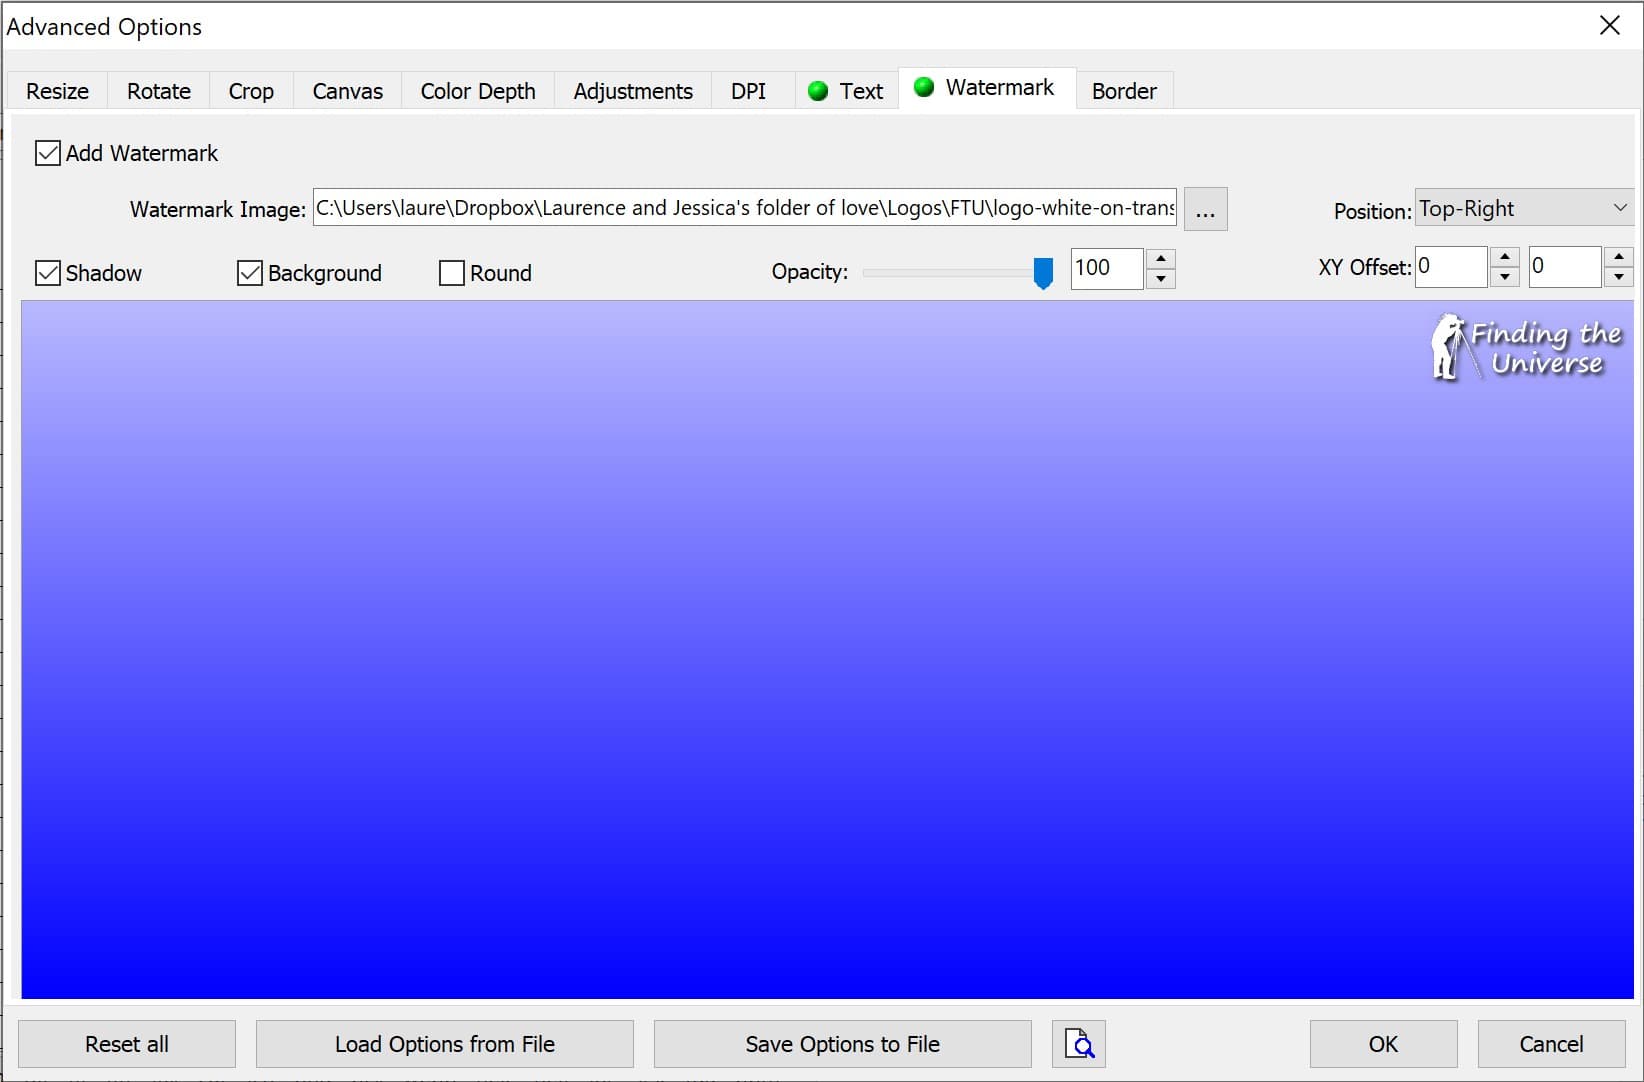Enable the Round checkbox
Screen dimensions: 1644x1082
click(452, 273)
